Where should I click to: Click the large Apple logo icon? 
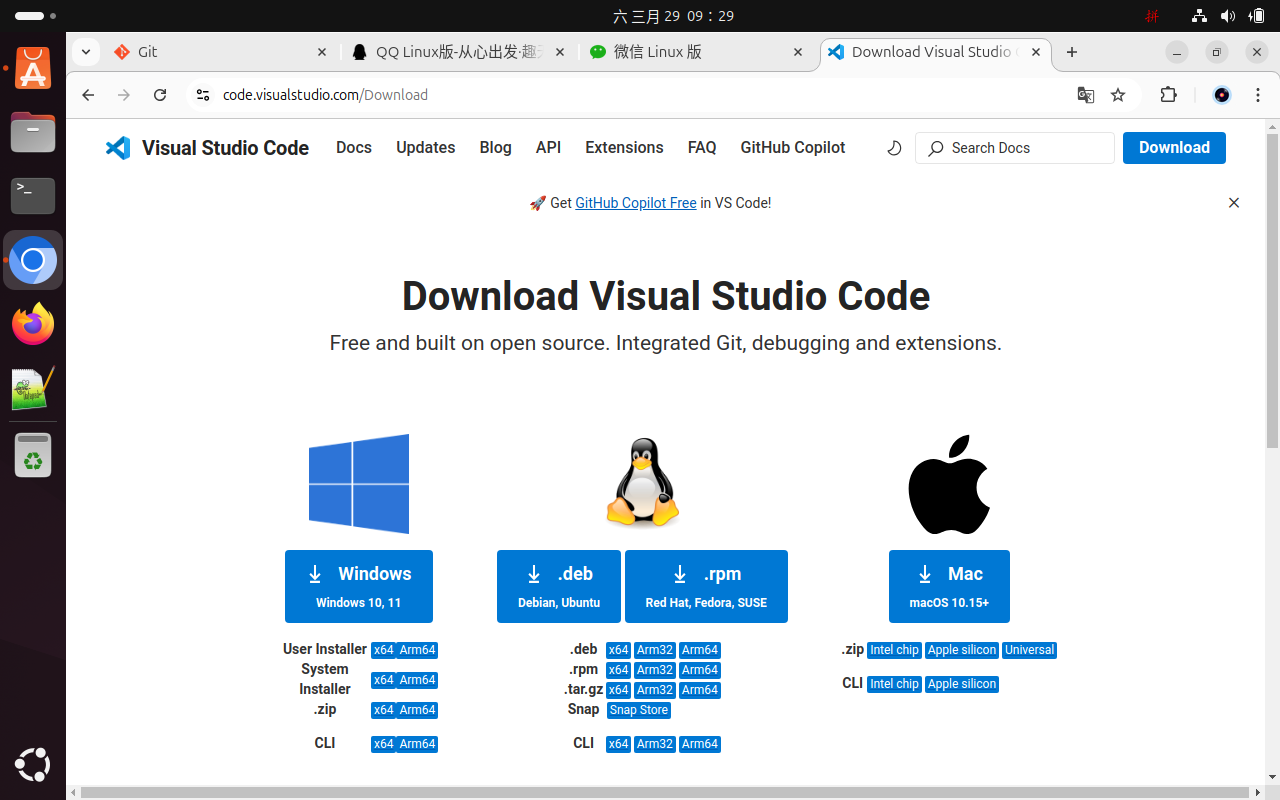point(949,484)
